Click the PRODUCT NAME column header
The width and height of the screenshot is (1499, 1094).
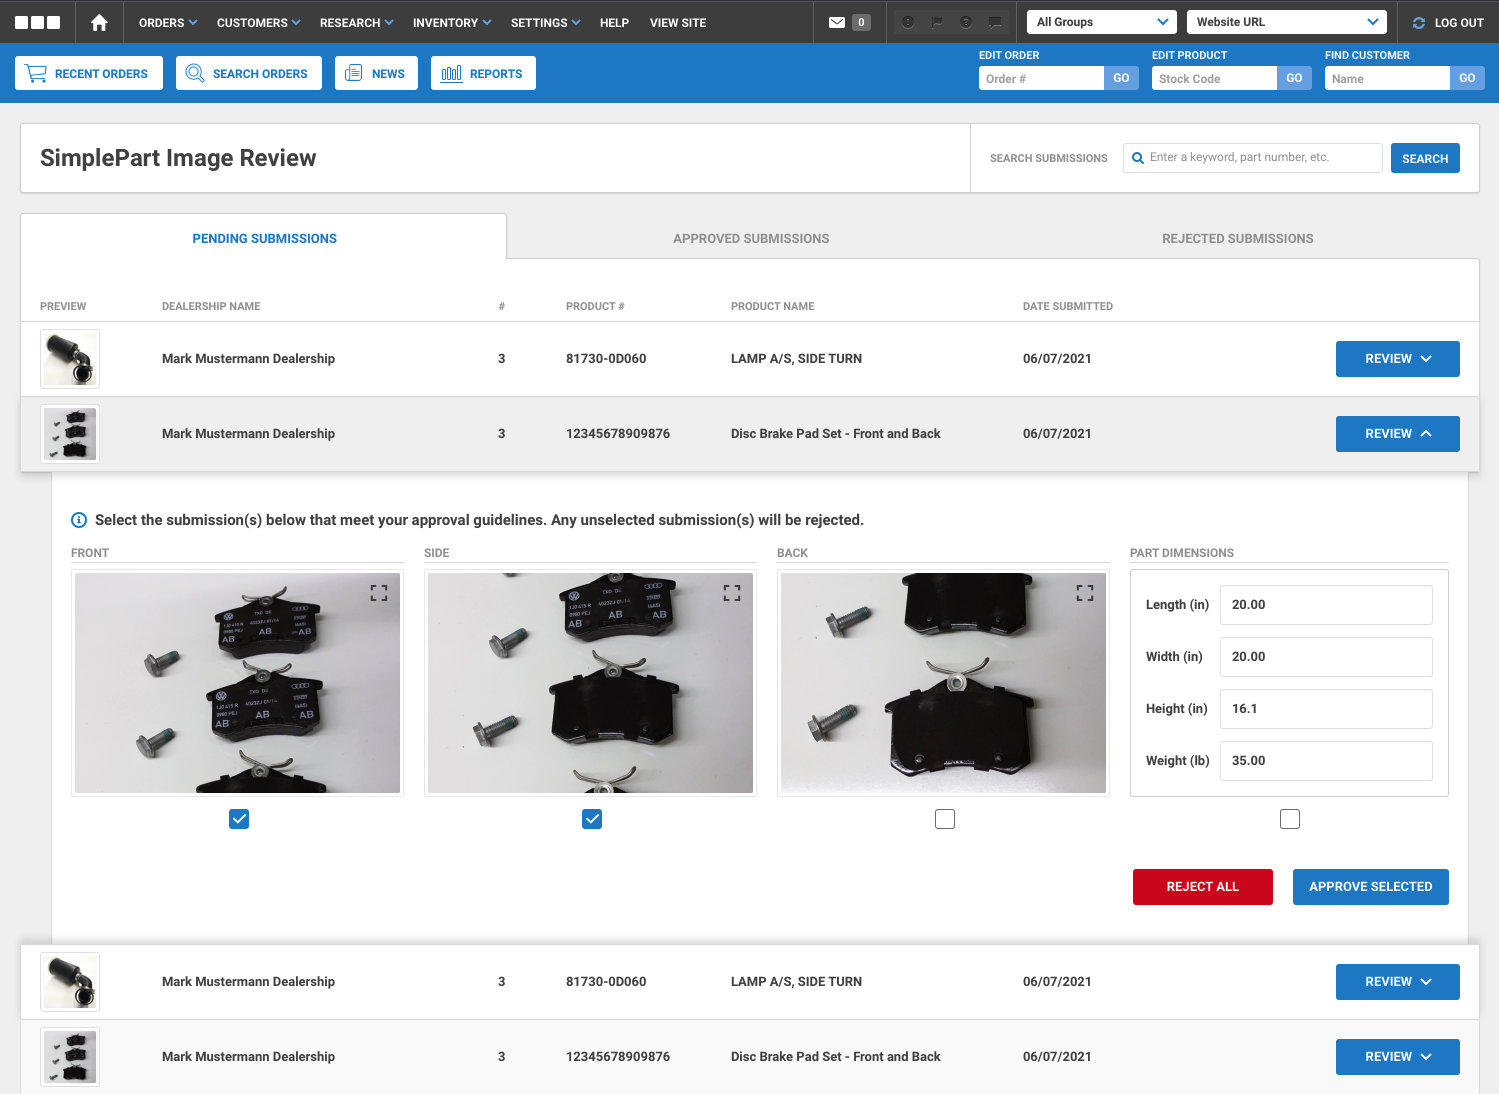pyautogui.click(x=773, y=306)
